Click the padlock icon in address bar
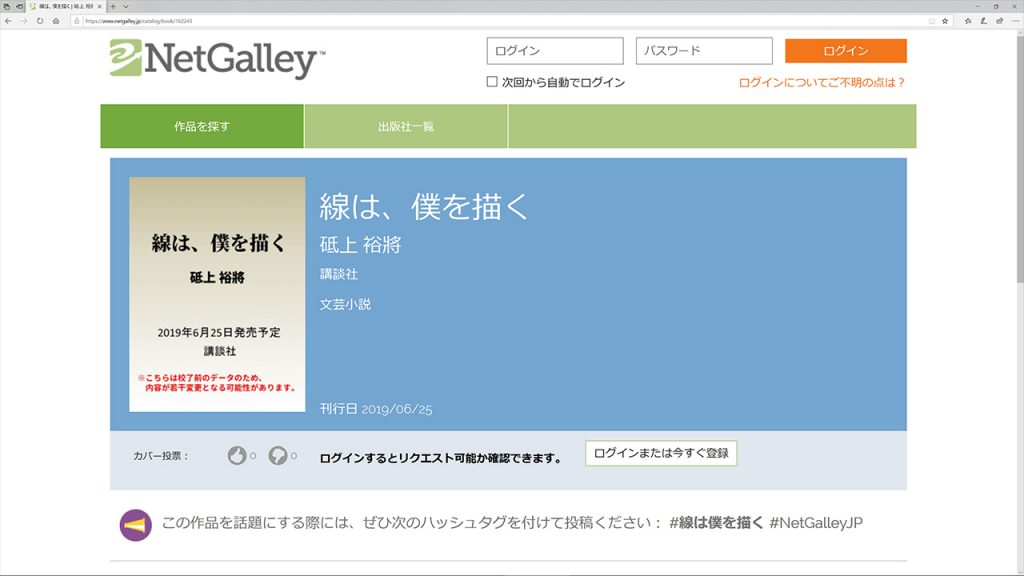Viewport: 1024px width, 576px height. 76,21
